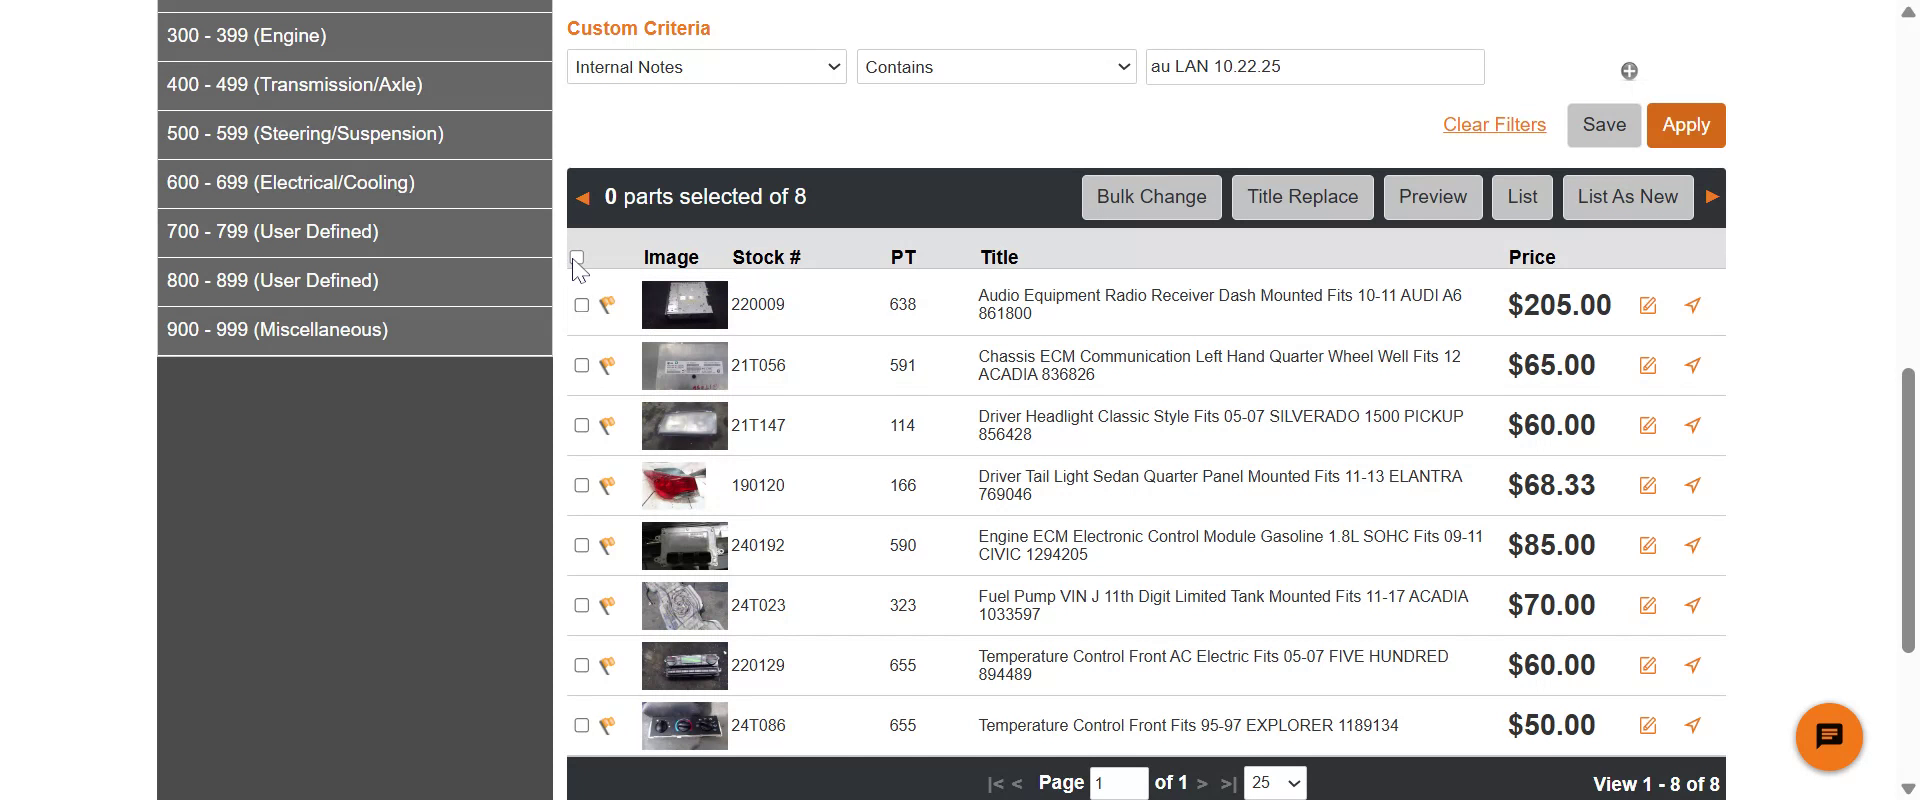Focus the page number input field
The height and width of the screenshot is (800, 1920).
tap(1119, 783)
